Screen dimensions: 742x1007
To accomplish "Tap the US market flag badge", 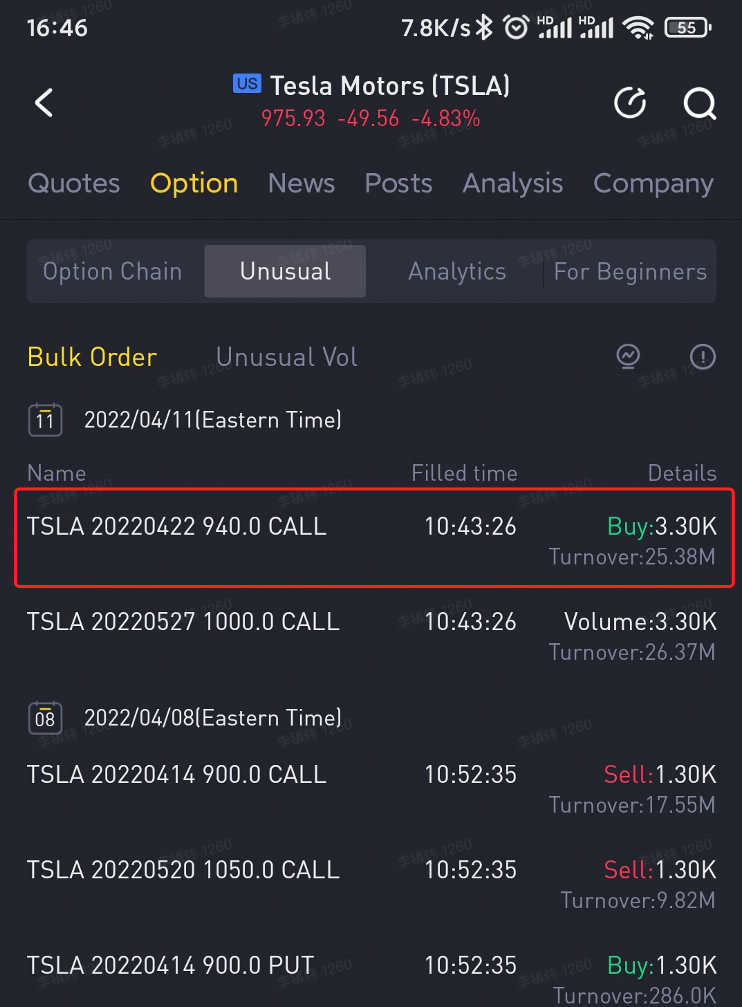I will [x=246, y=84].
